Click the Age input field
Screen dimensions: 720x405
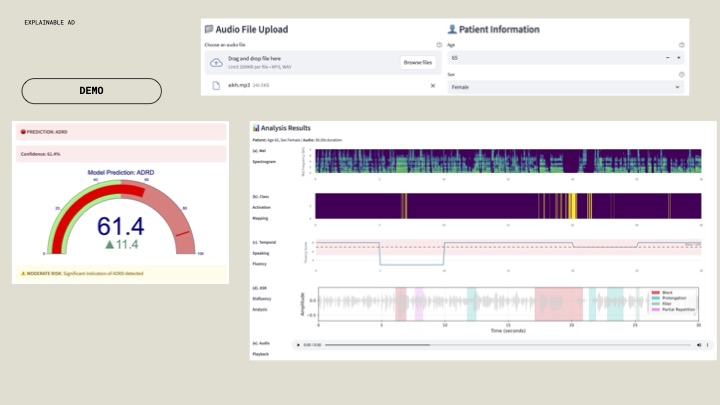point(550,58)
